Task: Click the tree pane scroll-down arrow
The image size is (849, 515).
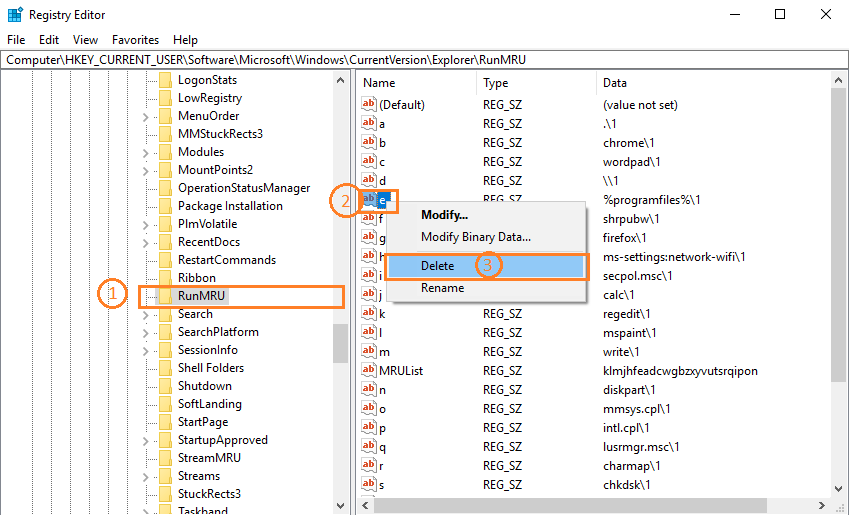Action: (340, 506)
